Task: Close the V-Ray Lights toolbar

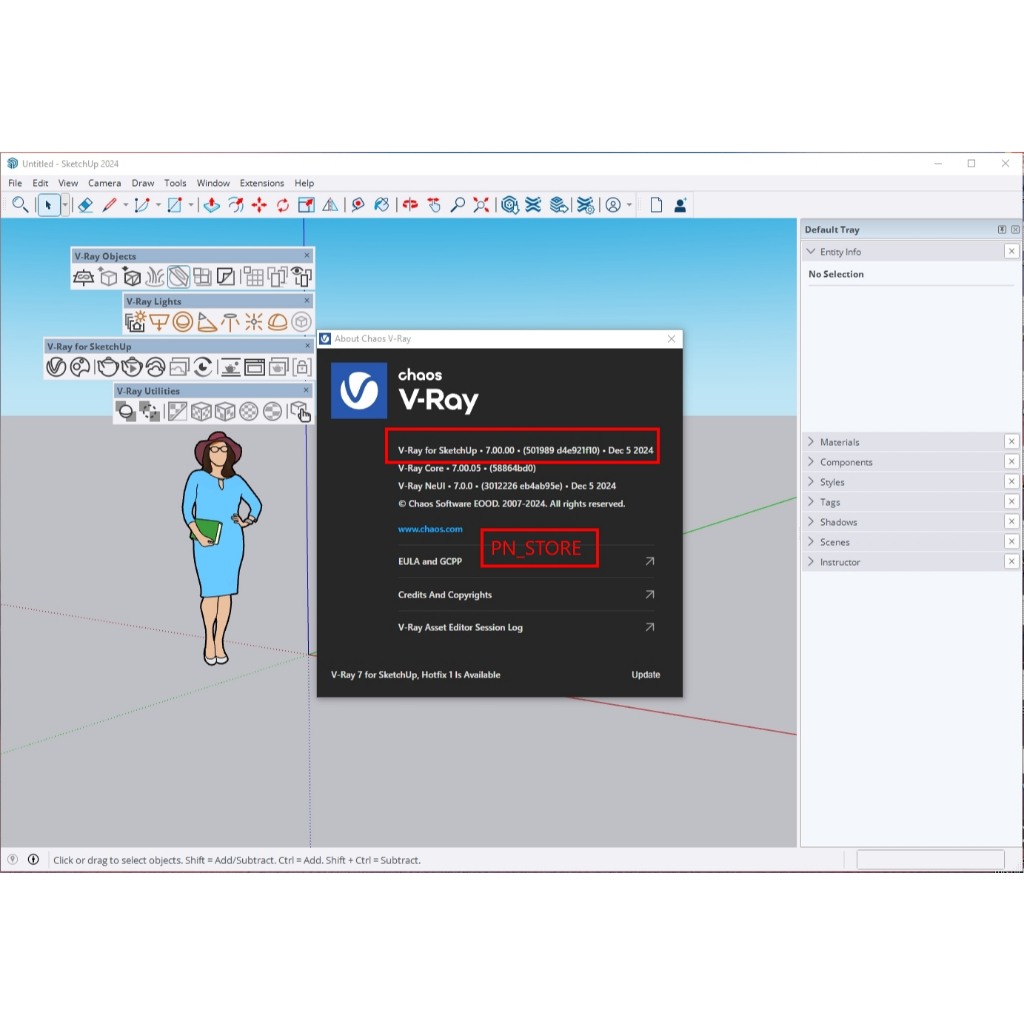Action: (x=307, y=300)
